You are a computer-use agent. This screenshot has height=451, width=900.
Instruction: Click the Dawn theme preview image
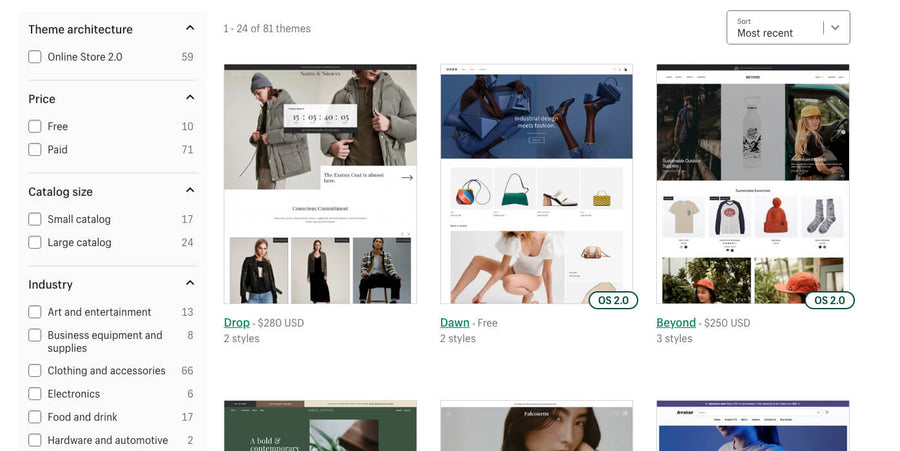coord(537,184)
